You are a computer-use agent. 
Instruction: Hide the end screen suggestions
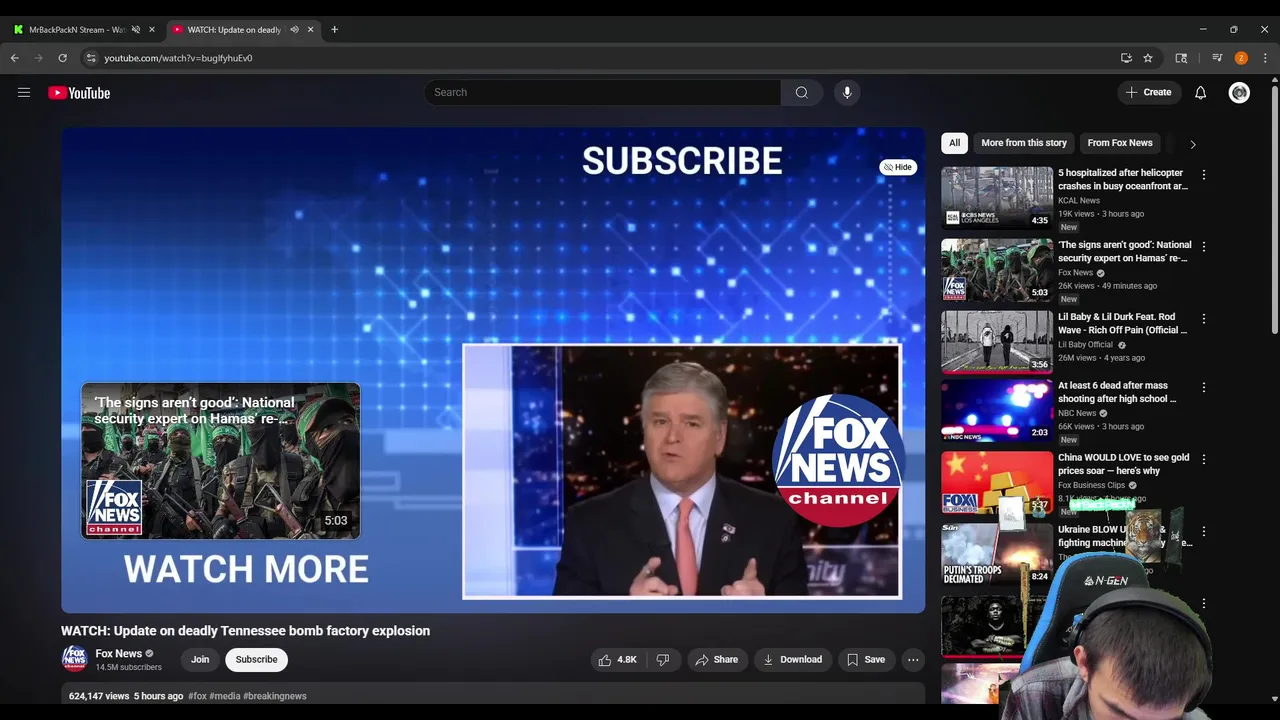pos(898,167)
